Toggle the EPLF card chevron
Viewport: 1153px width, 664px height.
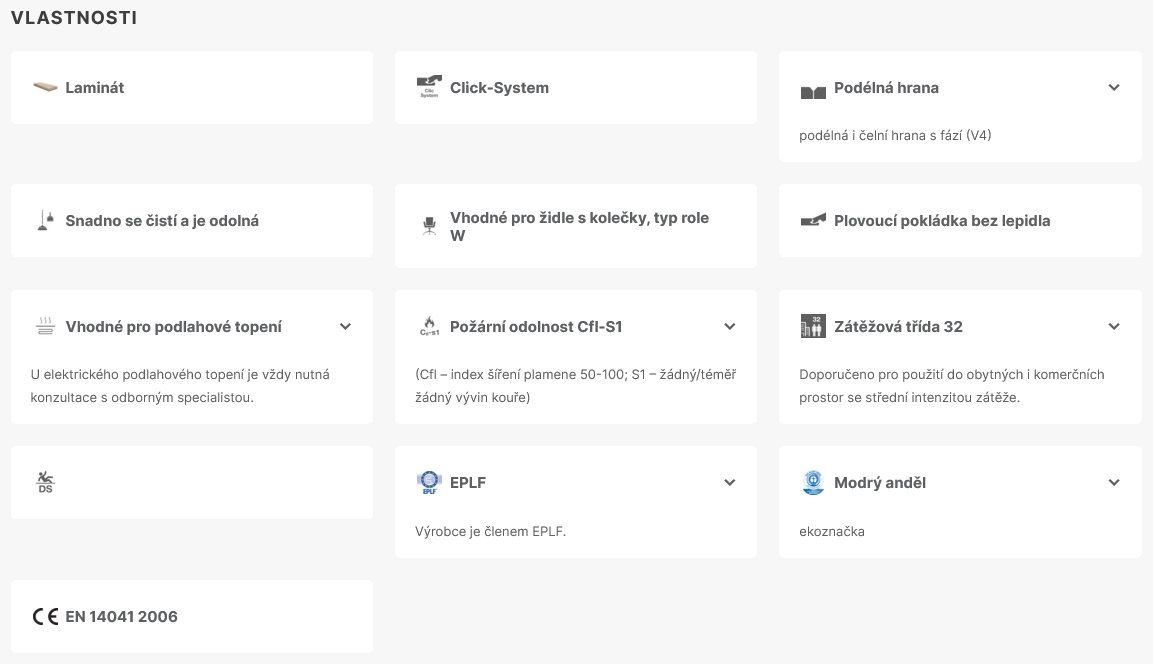[729, 482]
